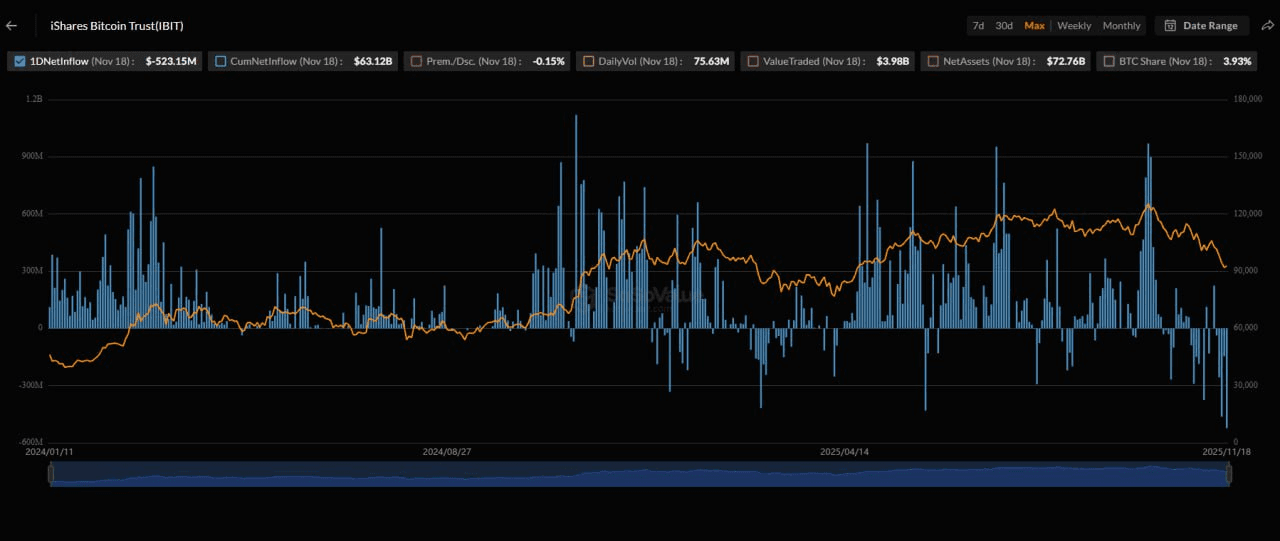Click the 180,000 right axis label
Screen dimensions: 1280x541
pos(1249,99)
